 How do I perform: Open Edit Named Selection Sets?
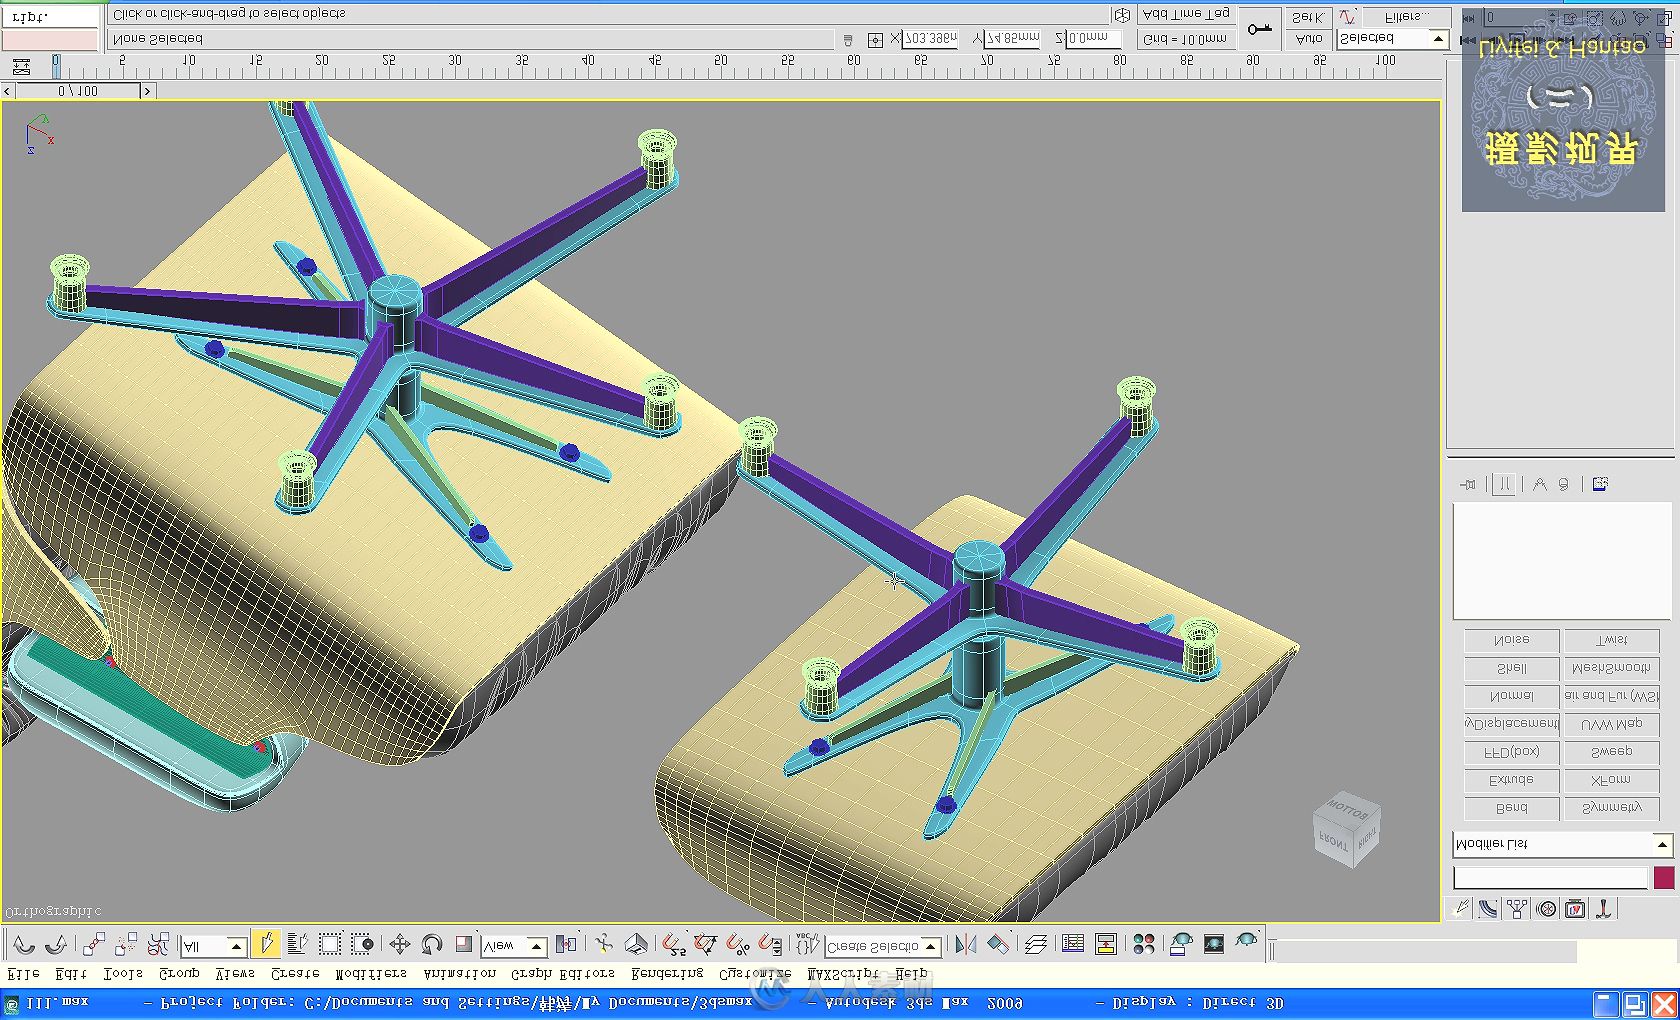[806, 944]
